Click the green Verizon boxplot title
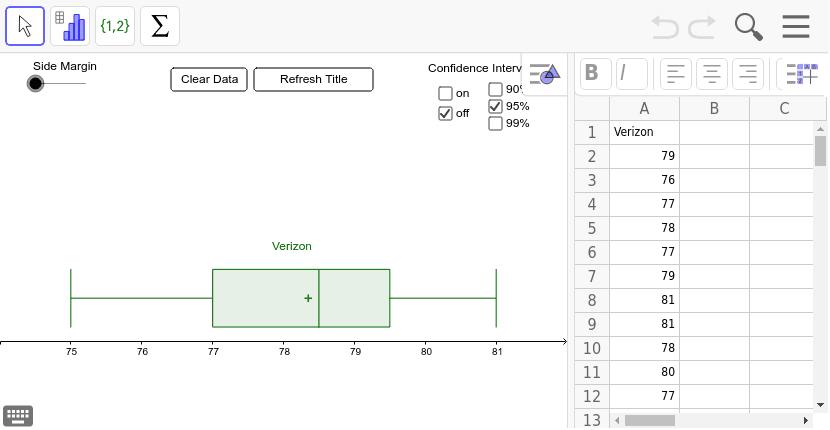This screenshot has height=430, width=830. 292,246
